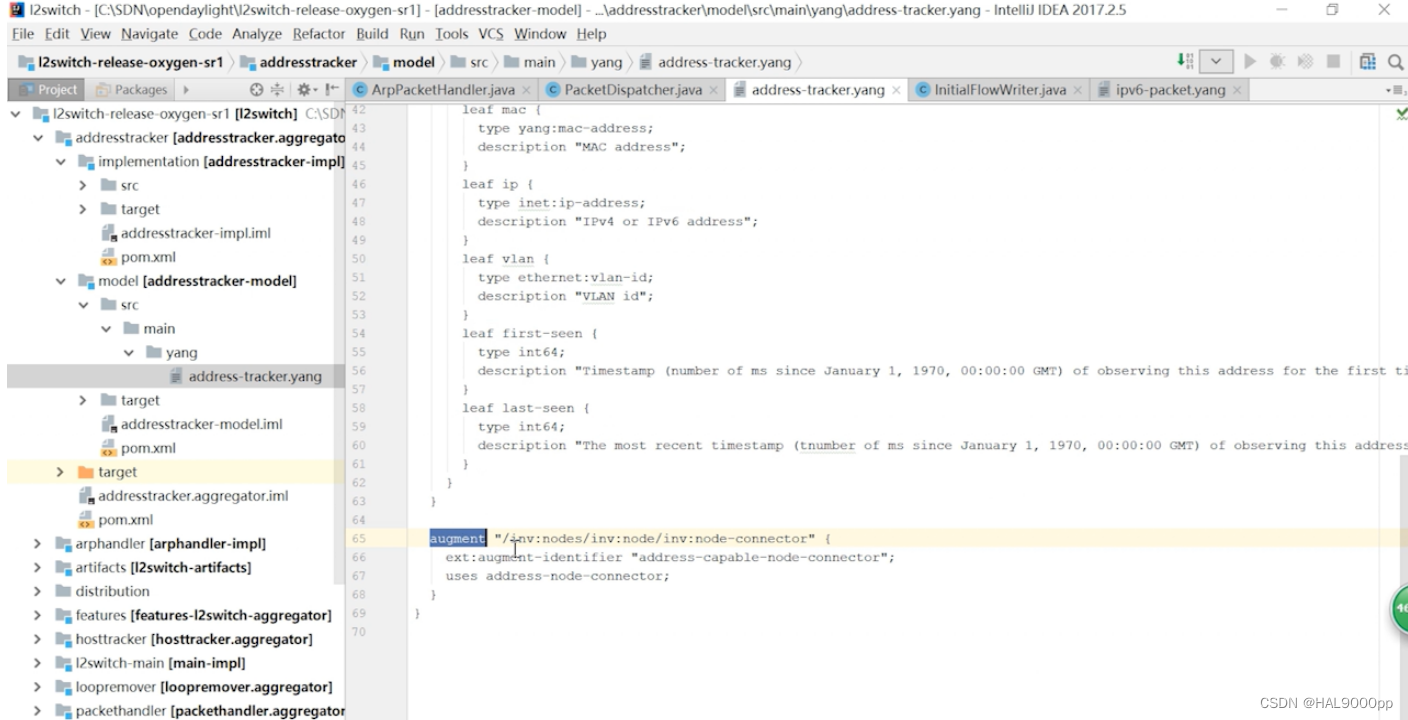Open the File menu
The image size is (1408, 720).
click(22, 33)
